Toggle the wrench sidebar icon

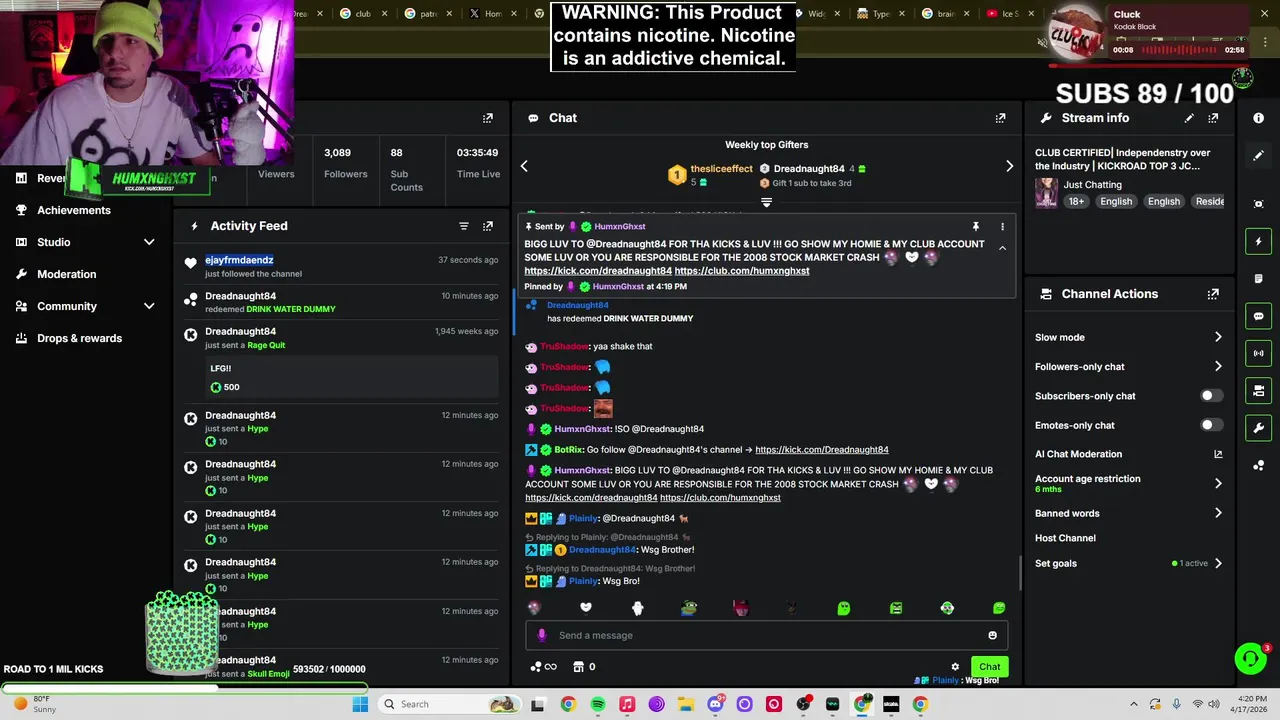coord(1258,428)
